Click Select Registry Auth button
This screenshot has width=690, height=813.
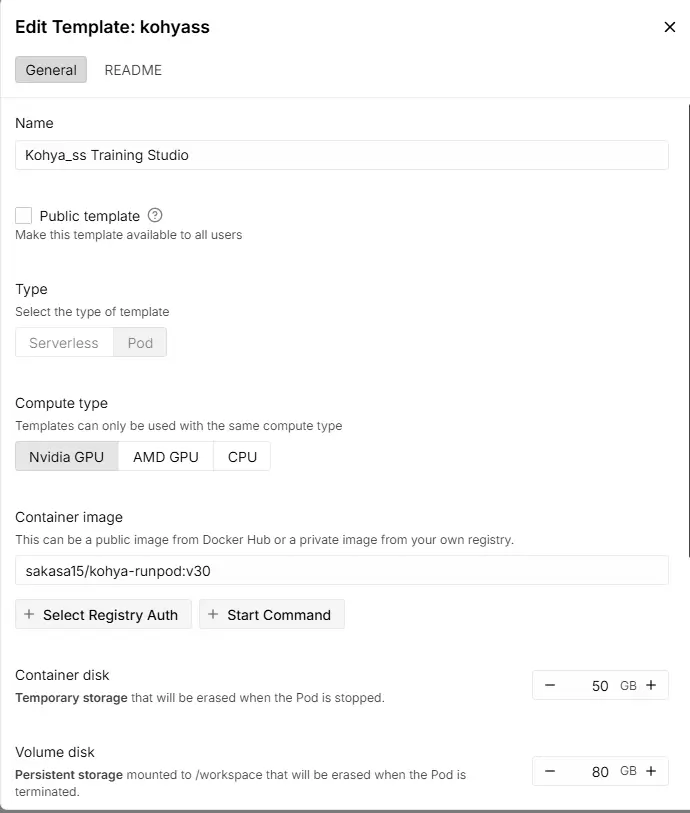click(103, 615)
